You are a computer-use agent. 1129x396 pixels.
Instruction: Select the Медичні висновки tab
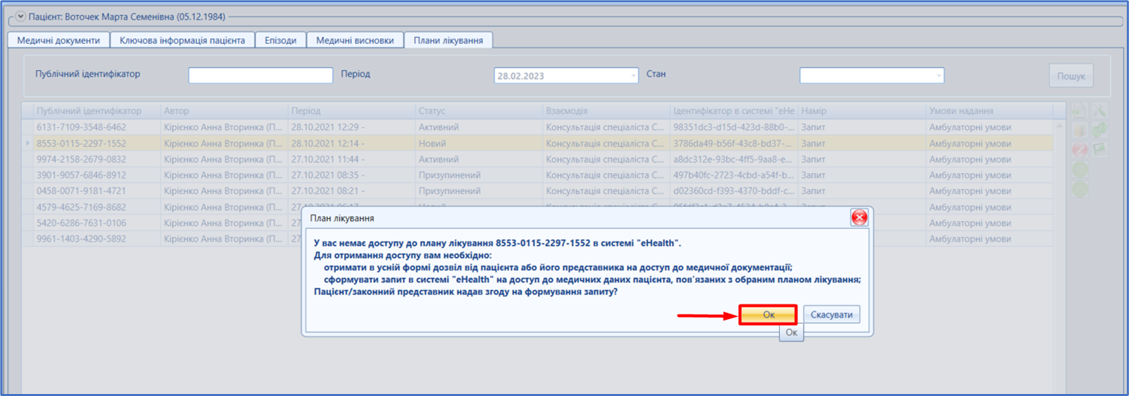pyautogui.click(x=355, y=40)
